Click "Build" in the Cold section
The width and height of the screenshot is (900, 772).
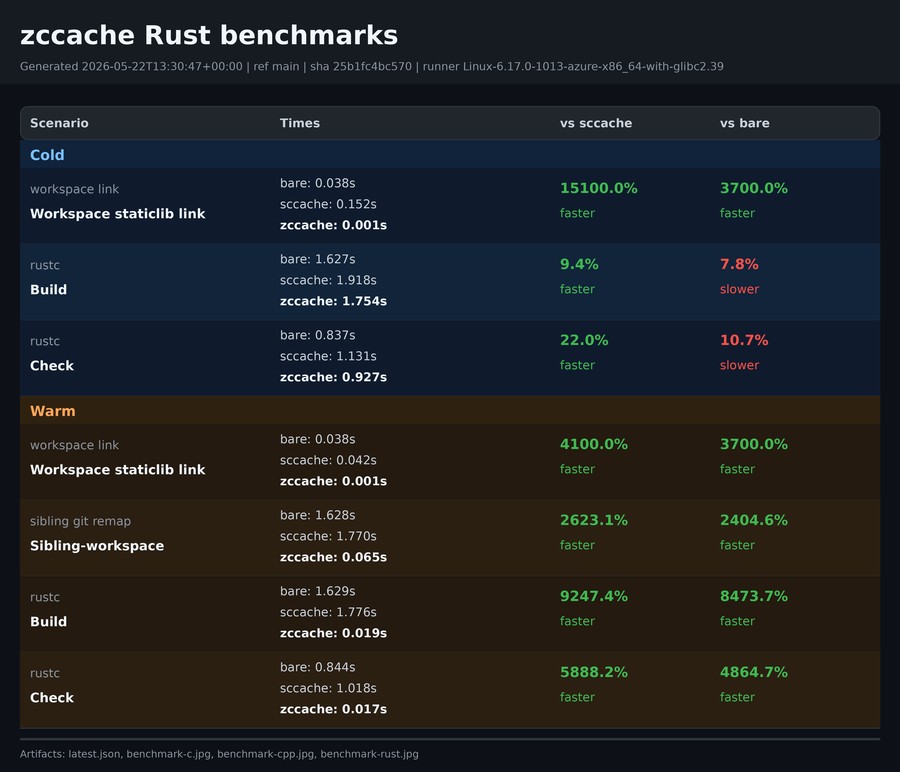[48, 290]
